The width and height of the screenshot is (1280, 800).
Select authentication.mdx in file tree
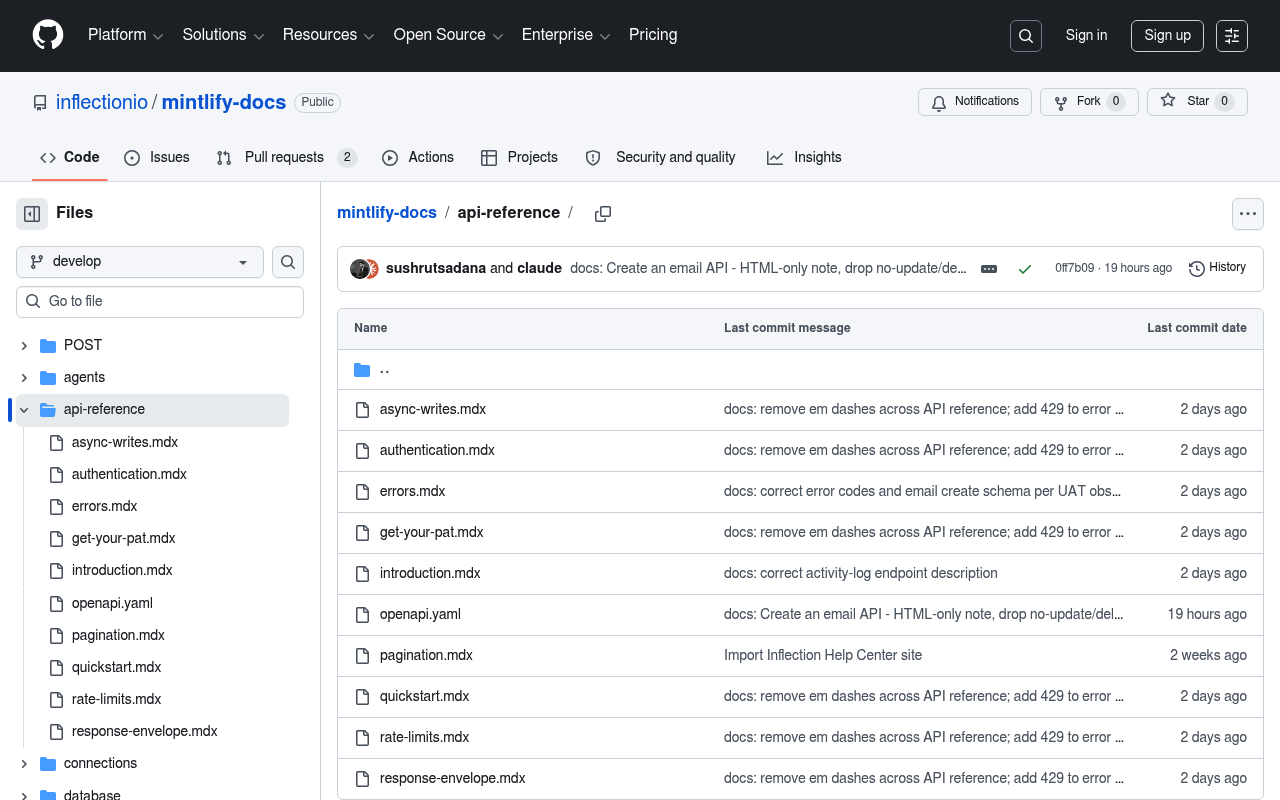click(x=129, y=474)
